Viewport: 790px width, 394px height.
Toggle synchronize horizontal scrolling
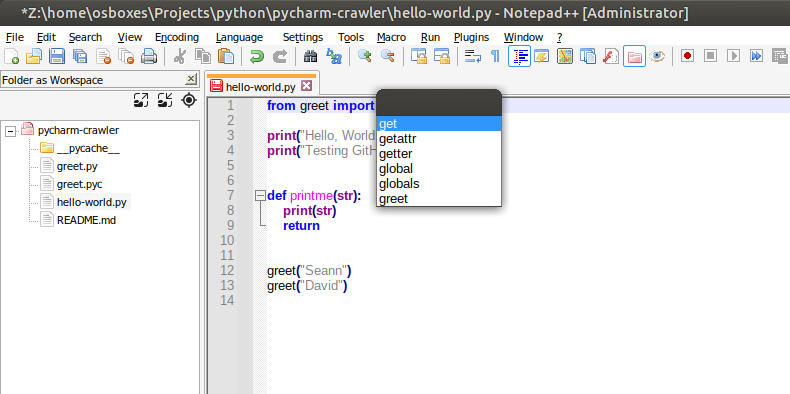coord(441,56)
